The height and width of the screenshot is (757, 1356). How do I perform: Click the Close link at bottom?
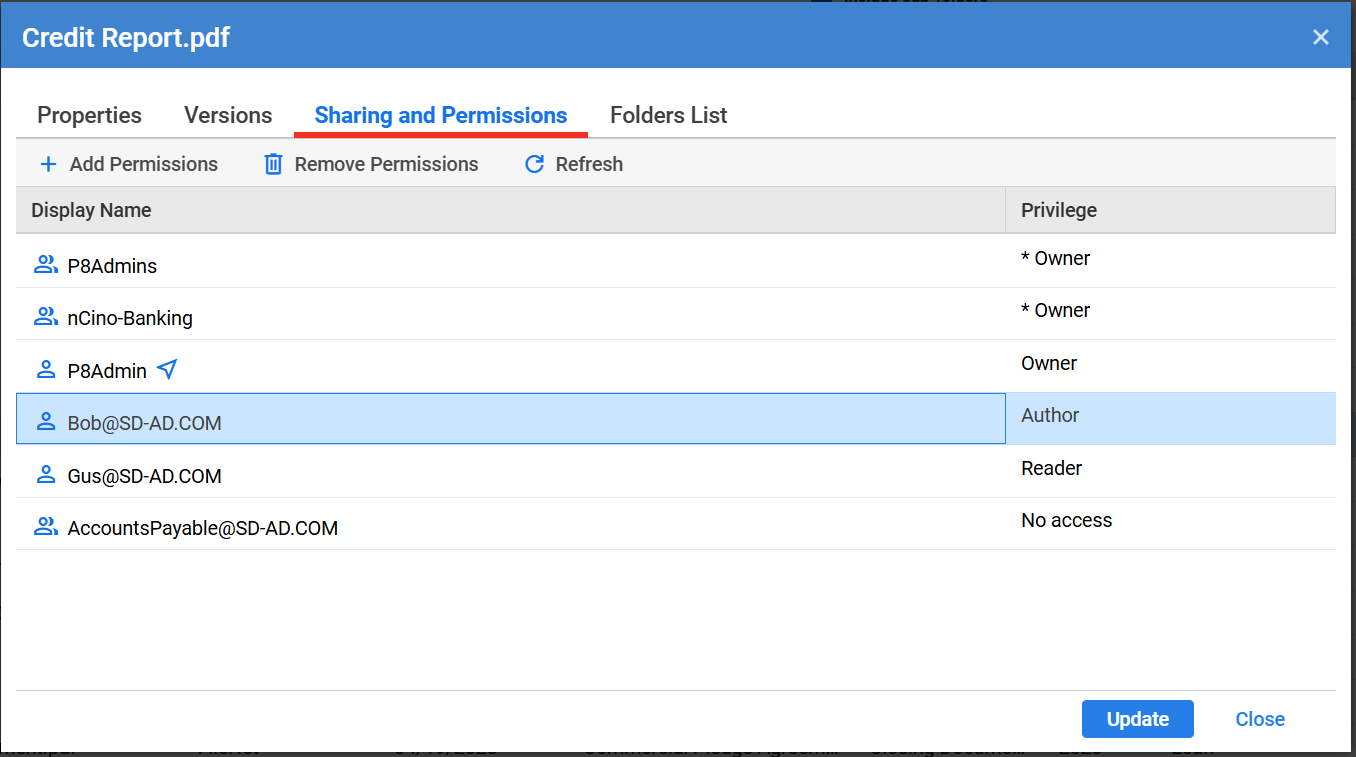1260,719
